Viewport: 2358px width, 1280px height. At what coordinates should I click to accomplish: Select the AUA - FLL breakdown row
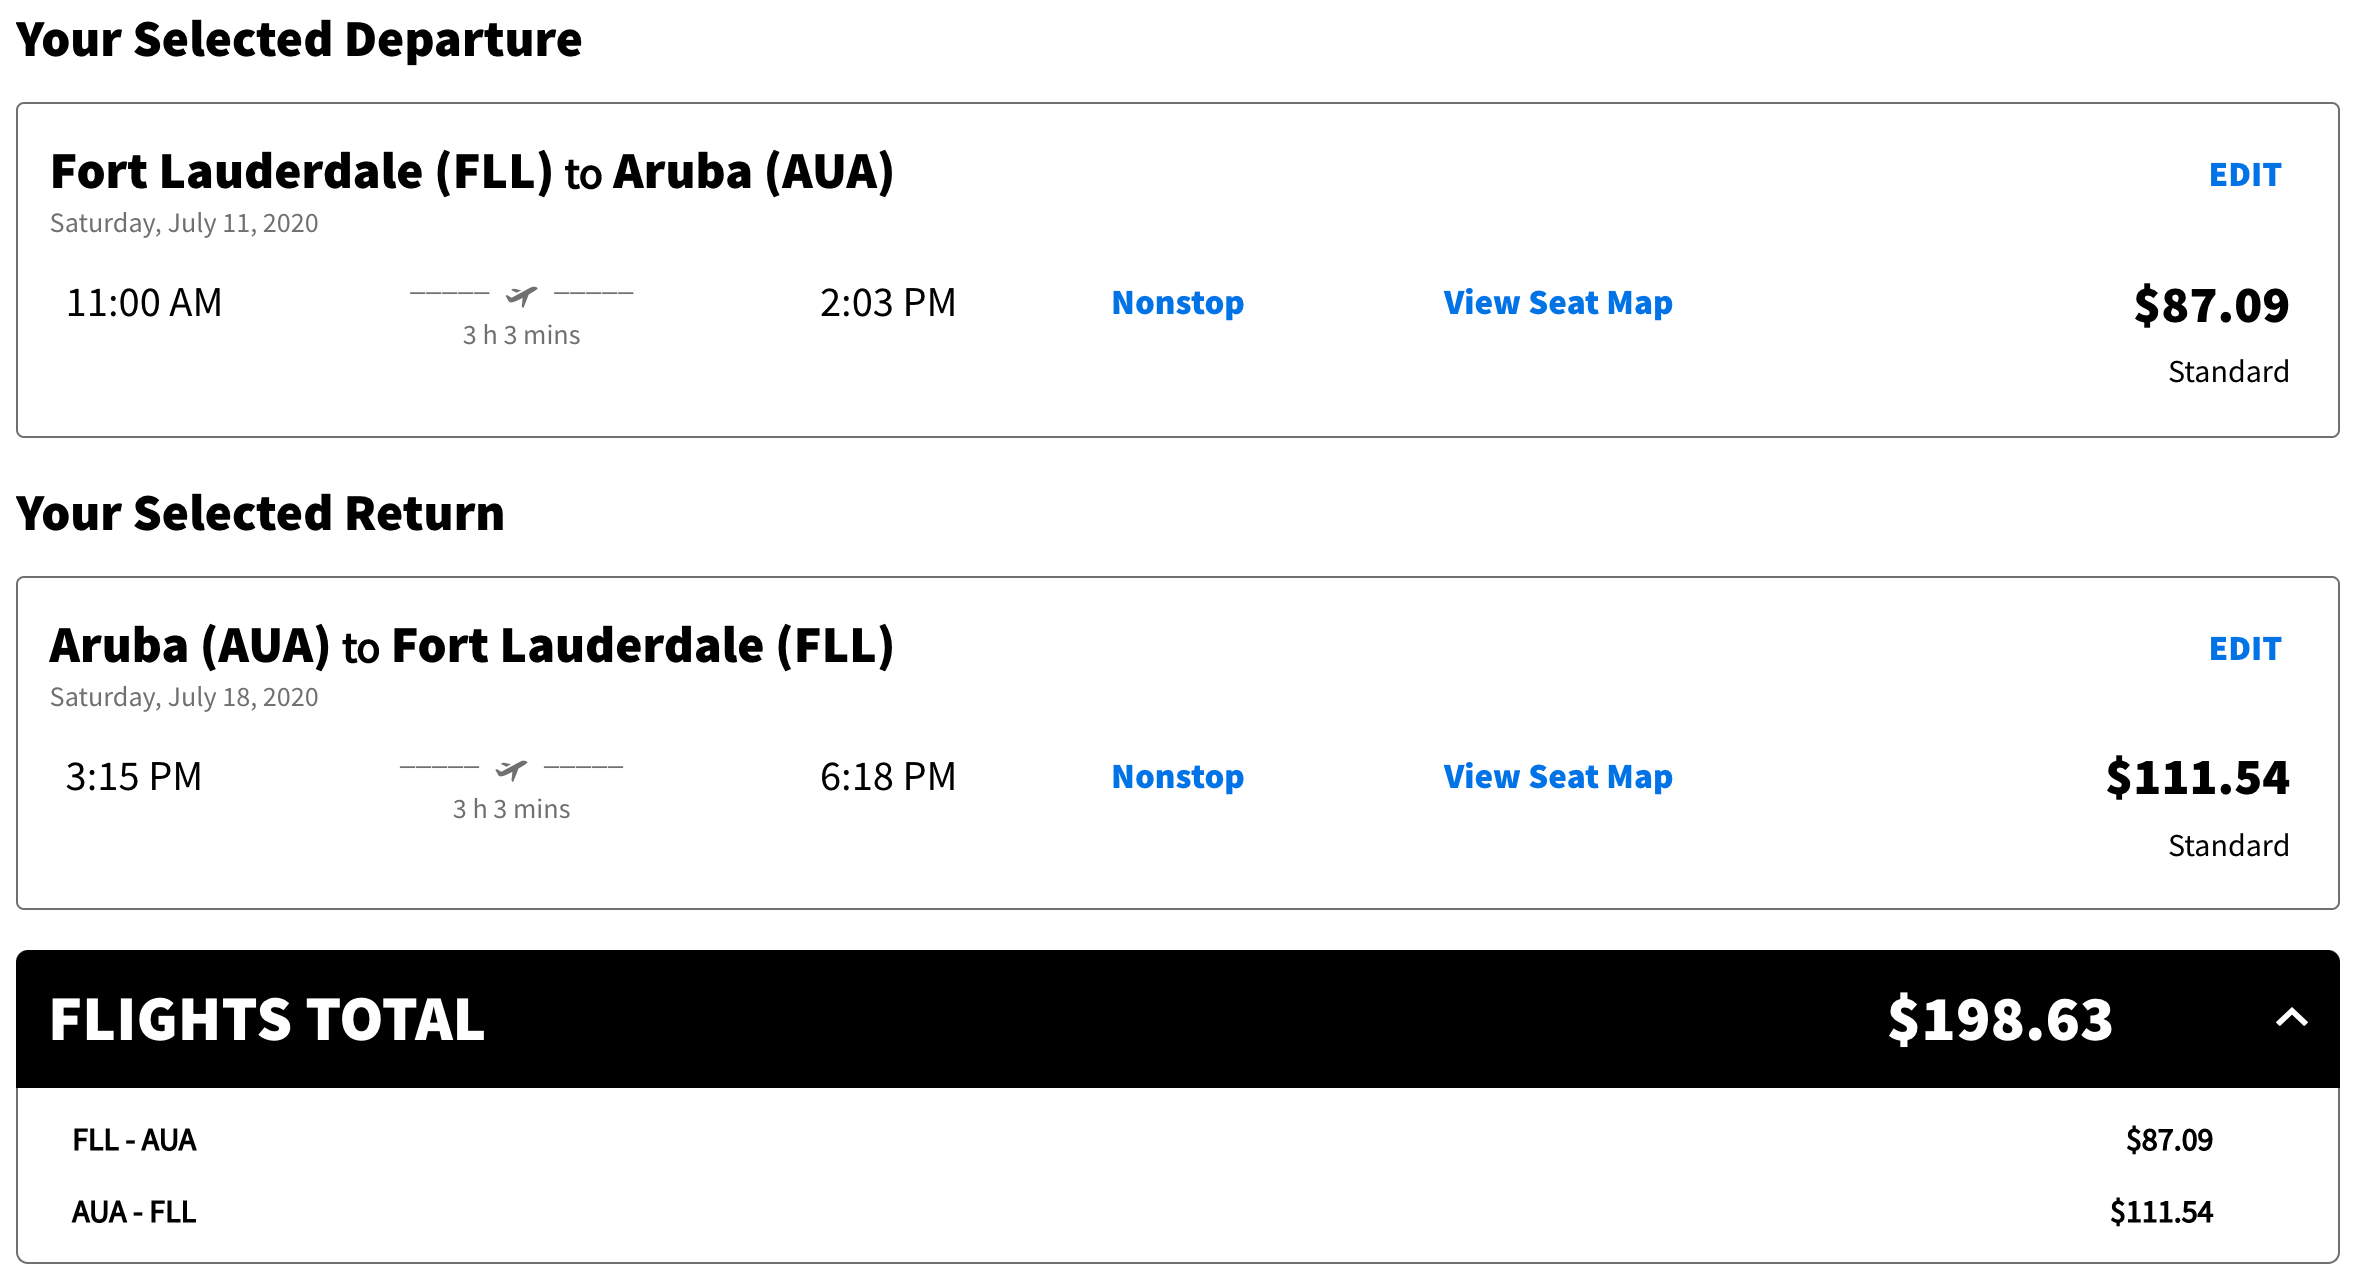click(135, 1212)
